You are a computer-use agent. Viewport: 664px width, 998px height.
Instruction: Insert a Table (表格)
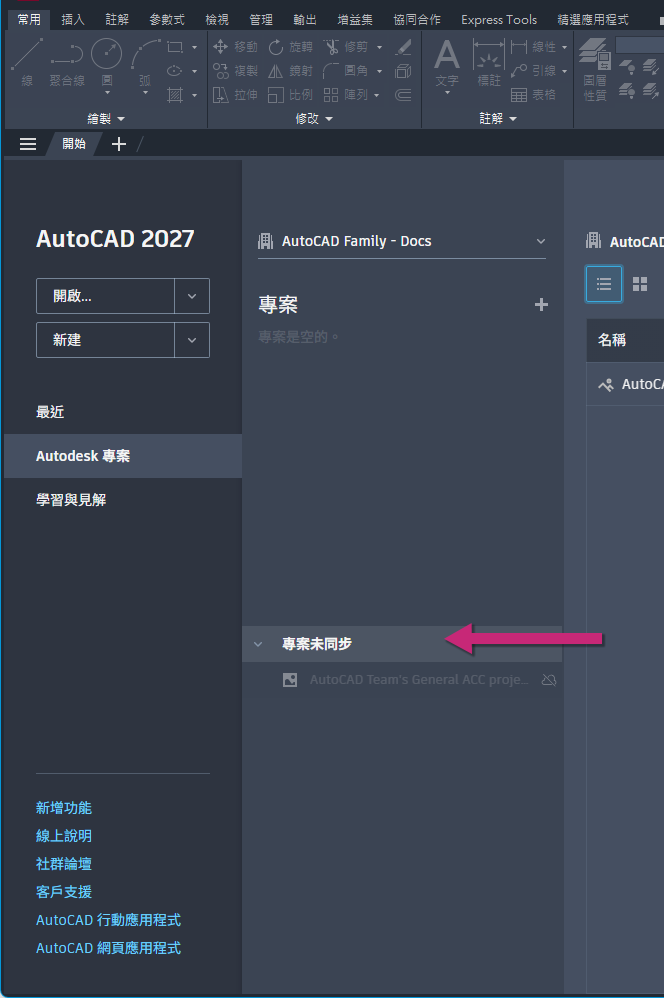coord(533,95)
